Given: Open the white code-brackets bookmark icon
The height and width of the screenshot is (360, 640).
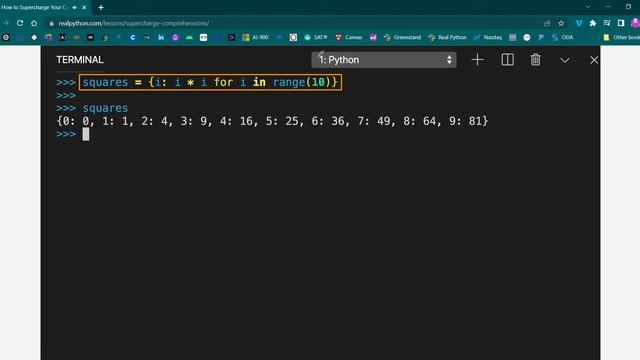Looking at the screenshot, I should click(x=203, y=37).
